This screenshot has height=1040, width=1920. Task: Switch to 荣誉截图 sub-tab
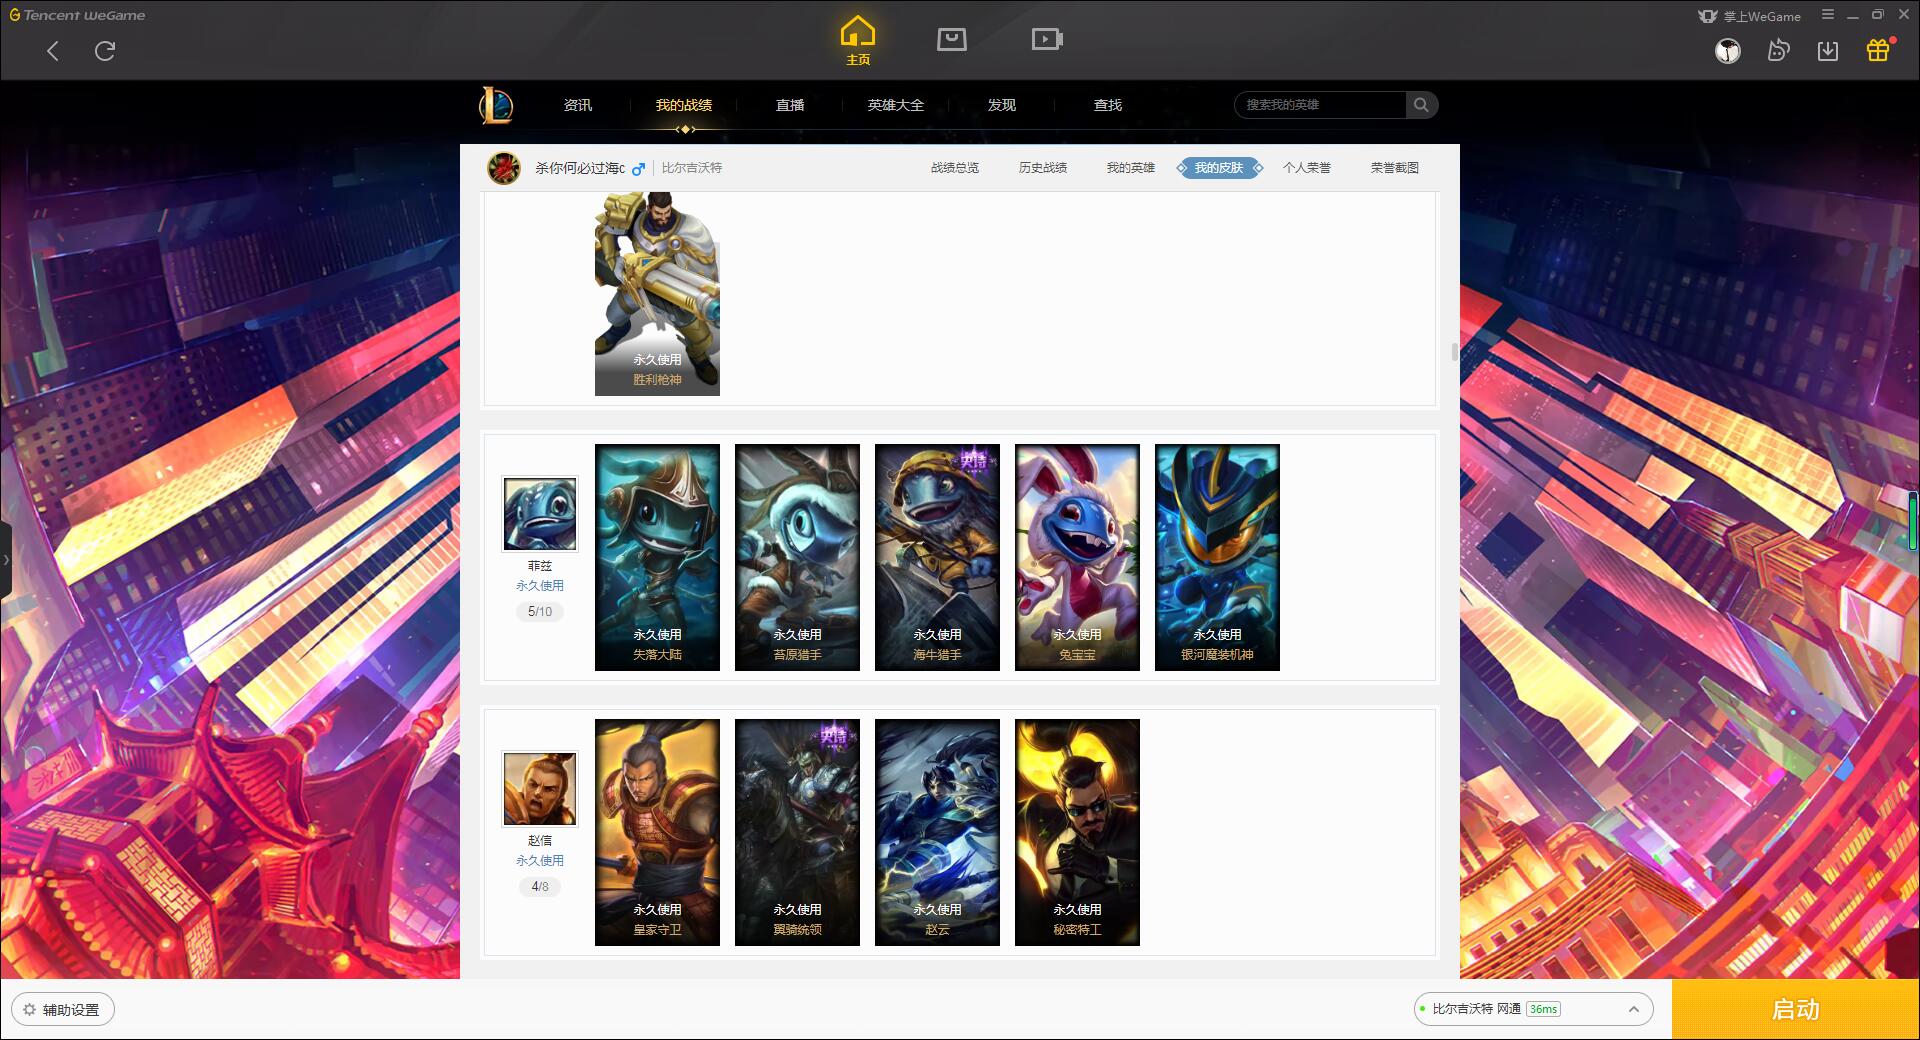(1395, 168)
